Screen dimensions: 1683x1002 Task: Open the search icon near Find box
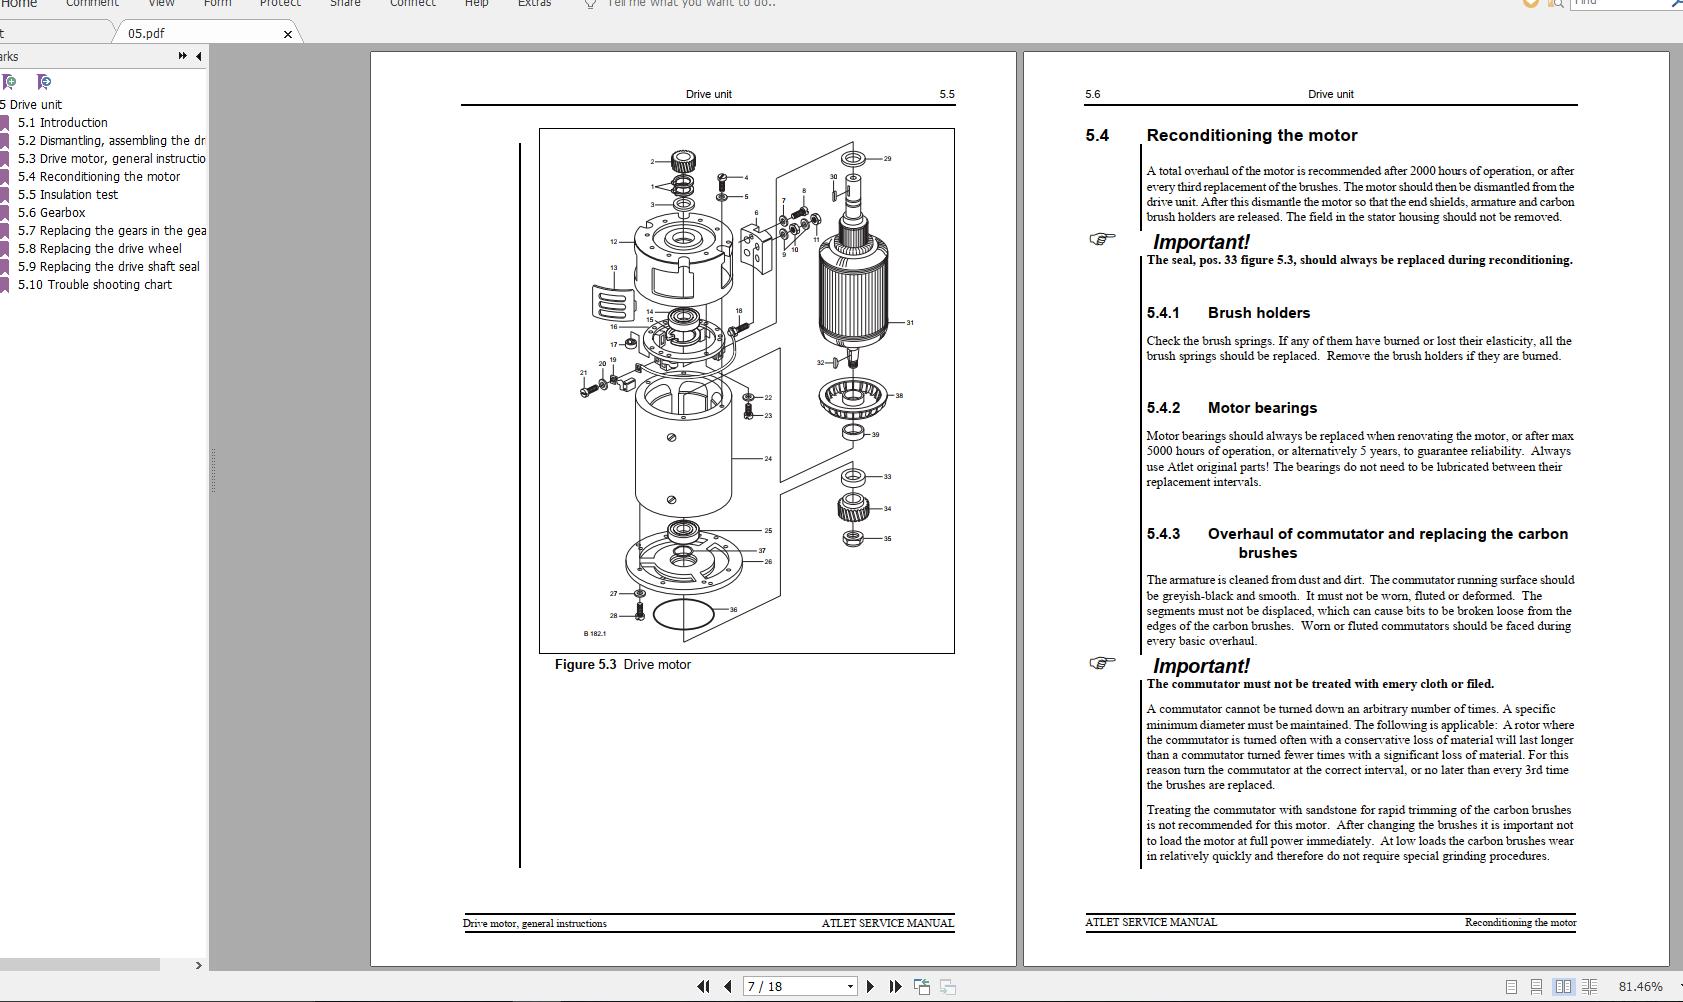[1557, 3]
